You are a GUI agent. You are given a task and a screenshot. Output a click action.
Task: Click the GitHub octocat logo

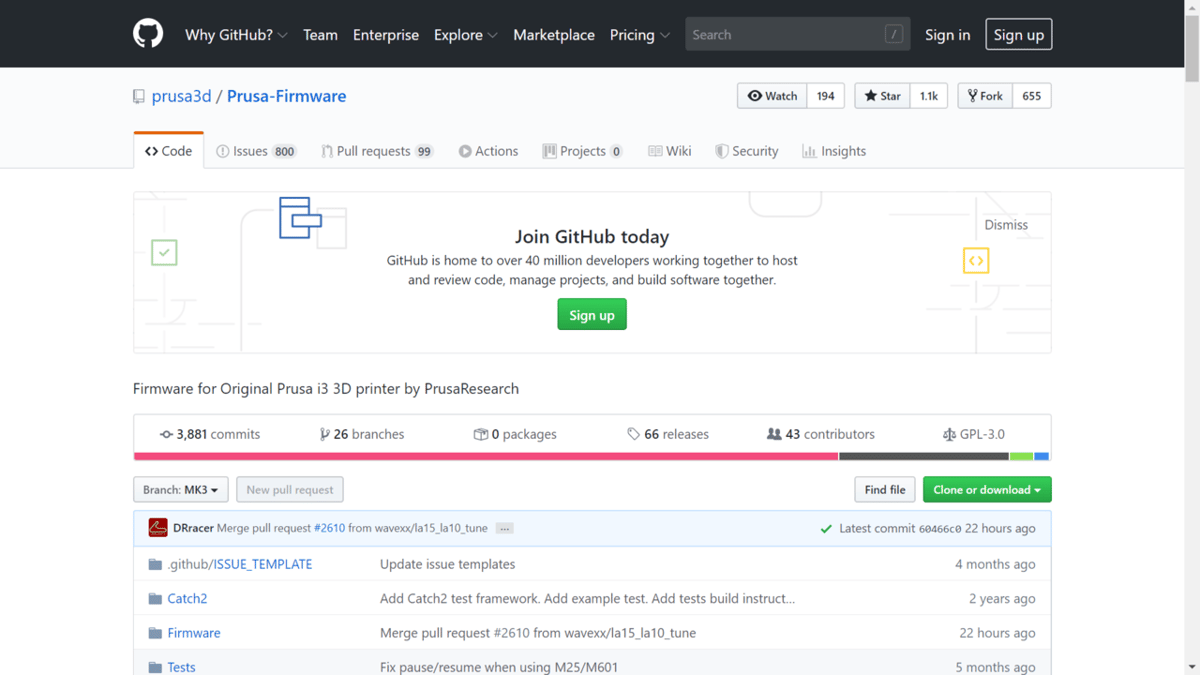click(148, 34)
